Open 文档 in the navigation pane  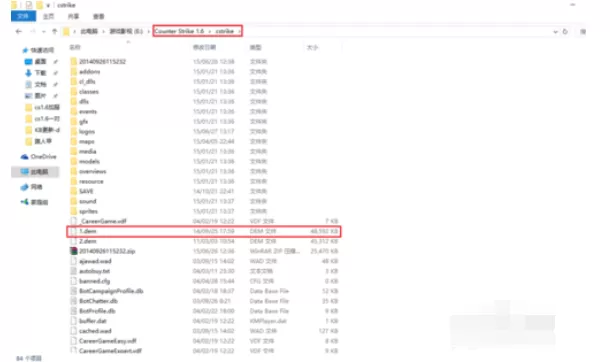tap(40, 84)
